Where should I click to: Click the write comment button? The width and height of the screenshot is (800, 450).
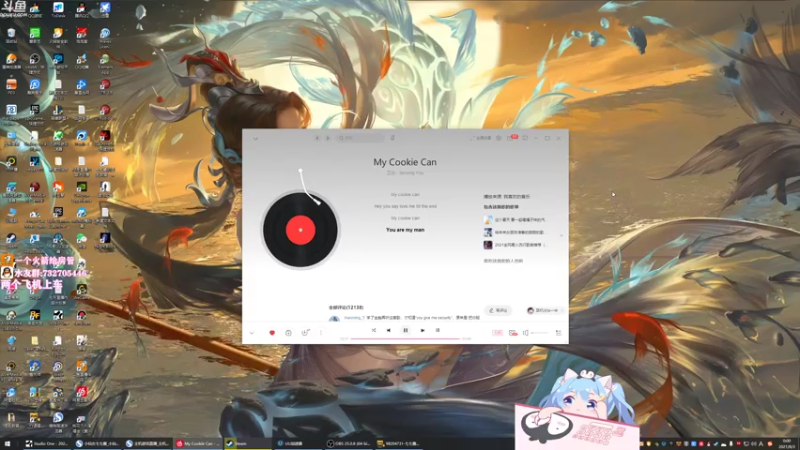498,310
